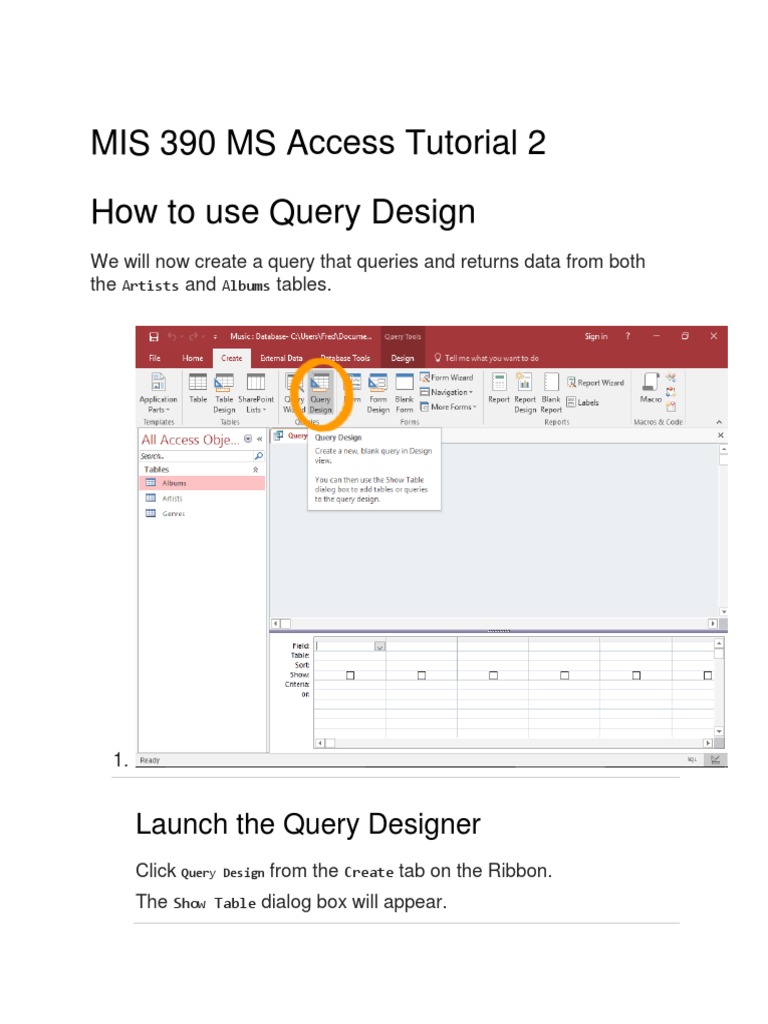The width and height of the screenshot is (768, 1024).
Task: Toggle Show checkbox in fourth query grid column
Action: (564, 675)
